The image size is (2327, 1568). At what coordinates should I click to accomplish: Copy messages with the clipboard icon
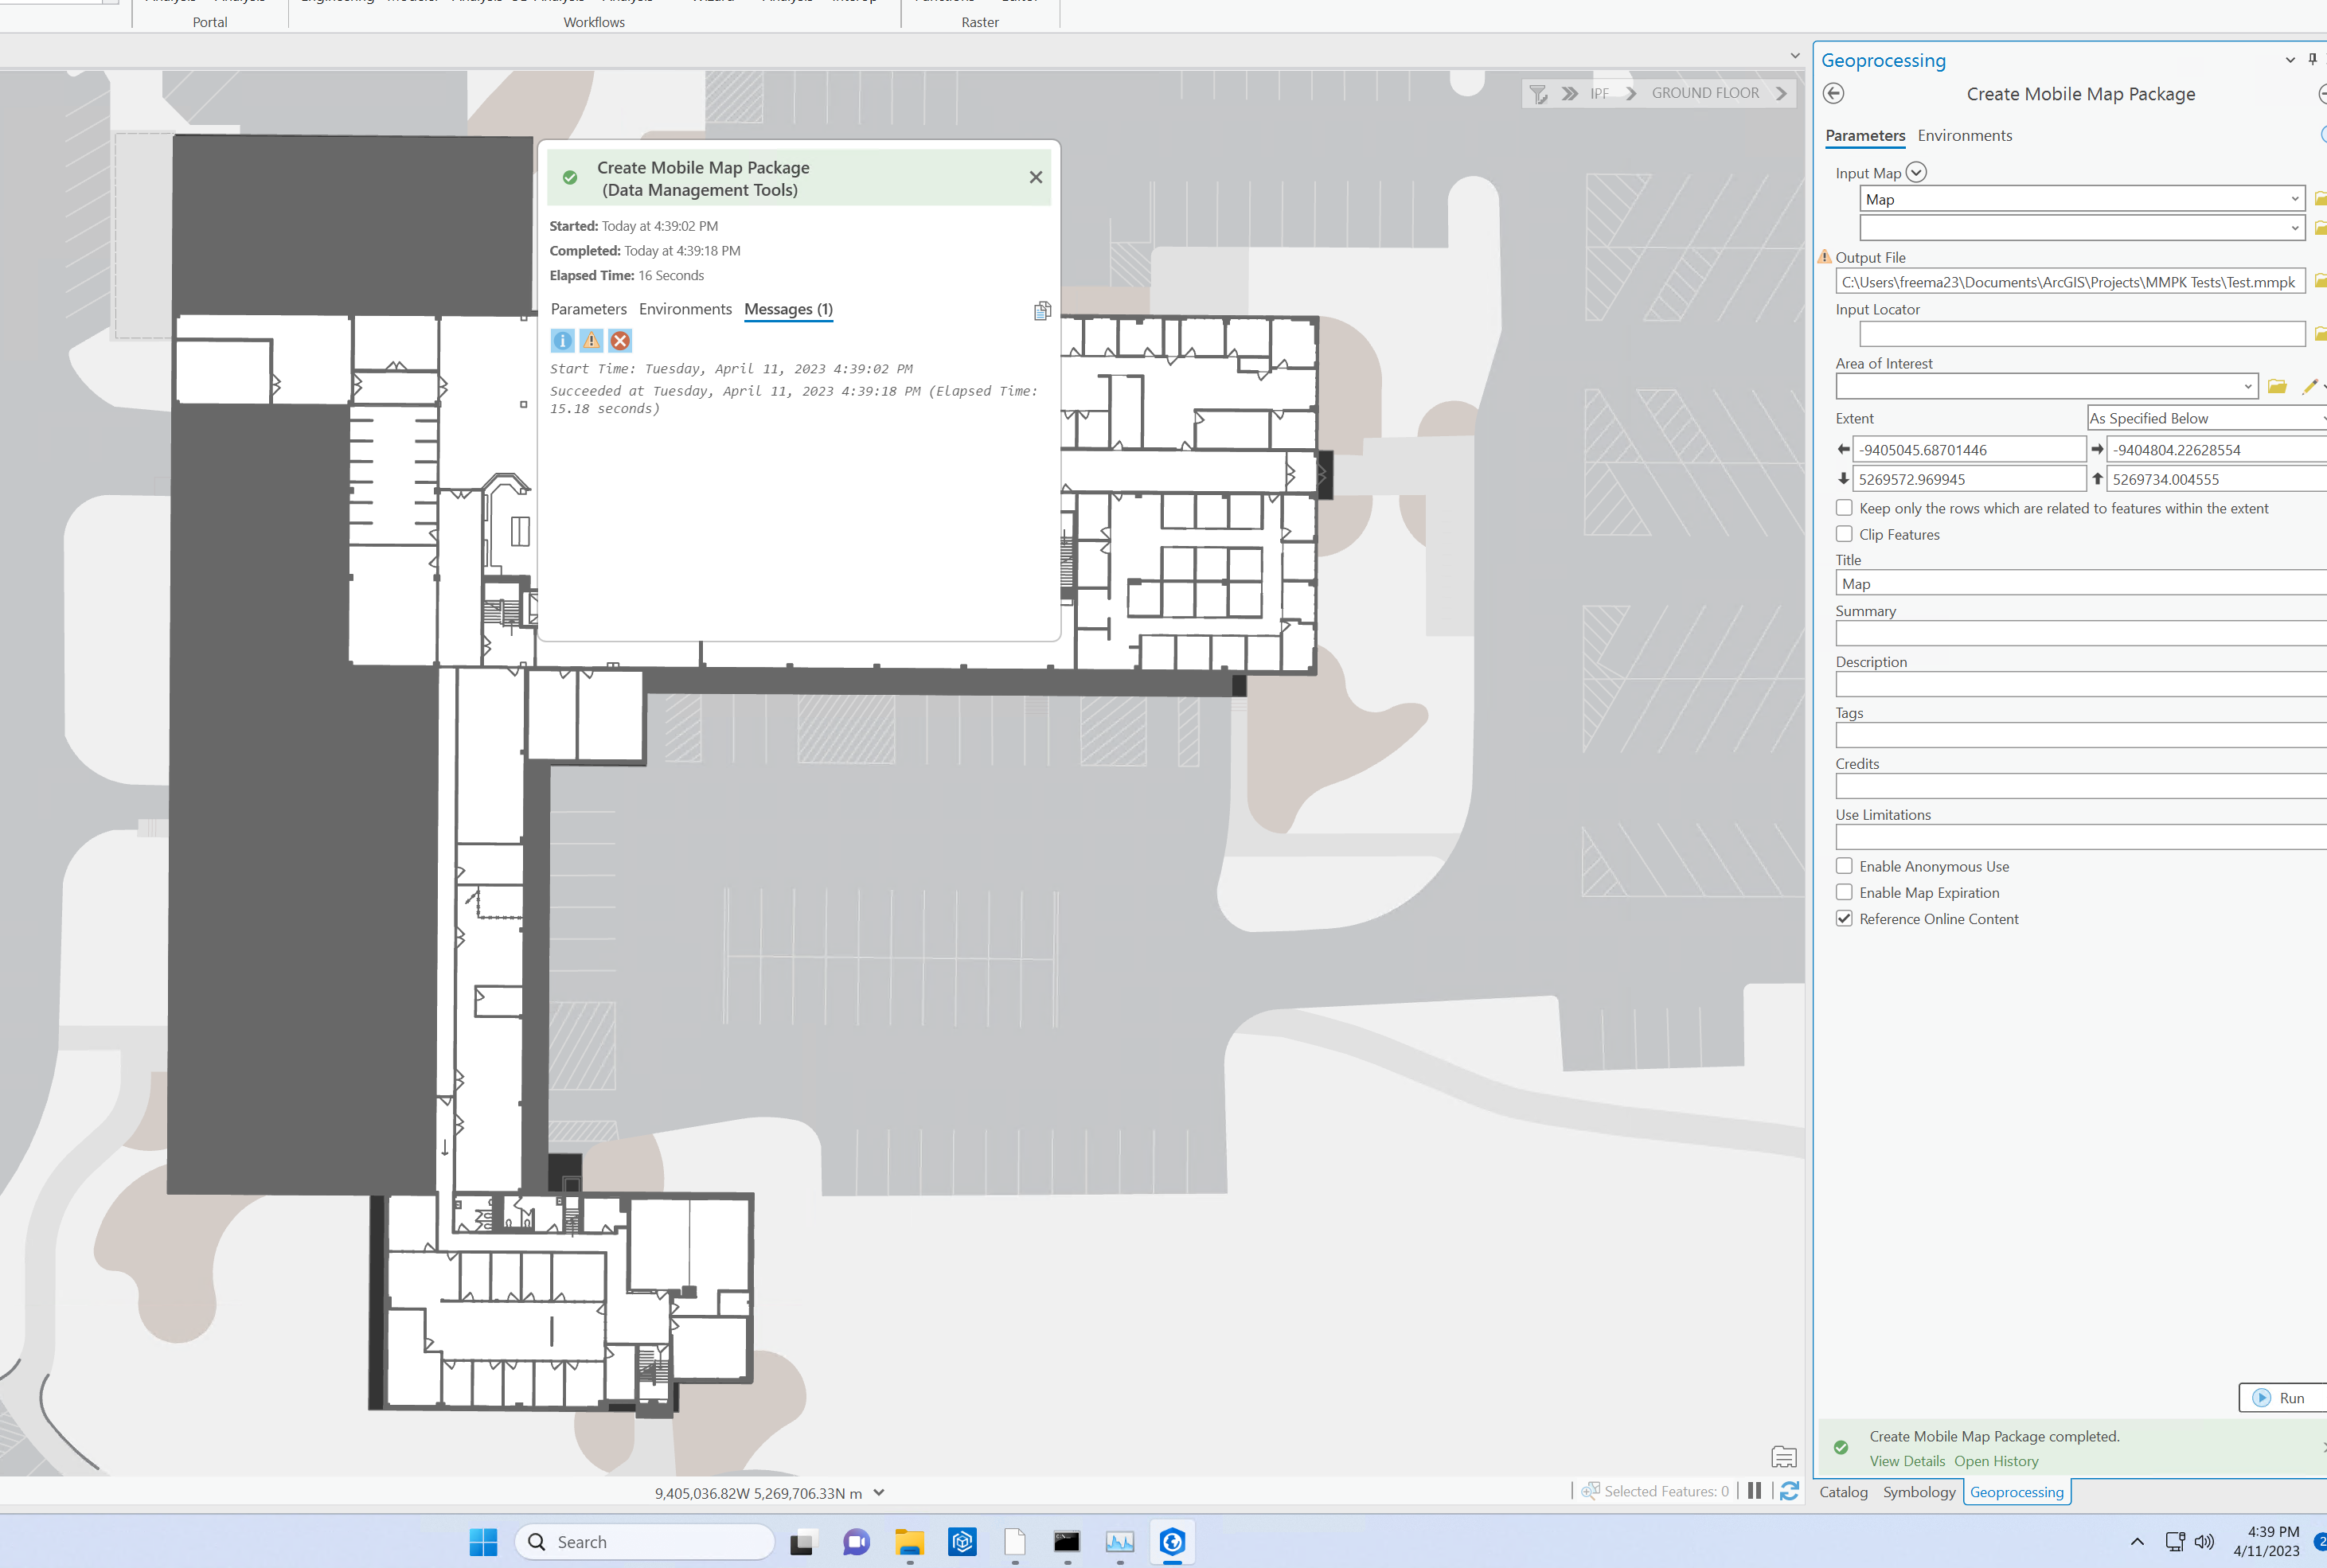pyautogui.click(x=1042, y=311)
